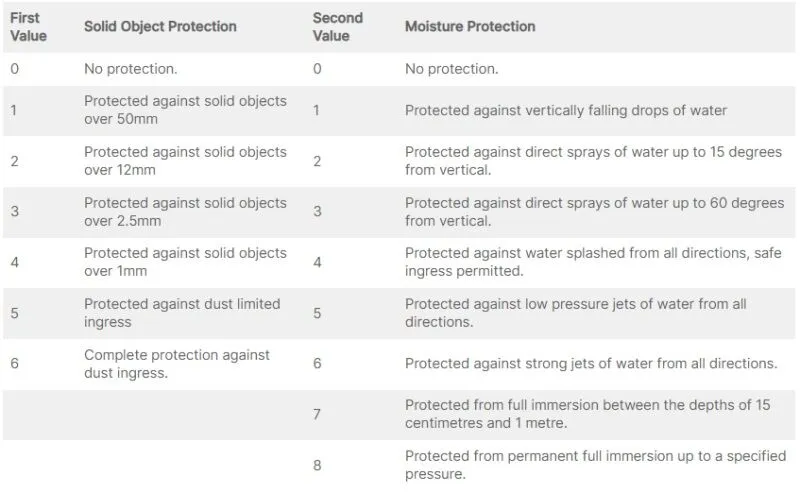The width and height of the screenshot is (800, 492).
Task: Select the "full immersion between the depths" cell
Action: pyautogui.click(x=588, y=414)
